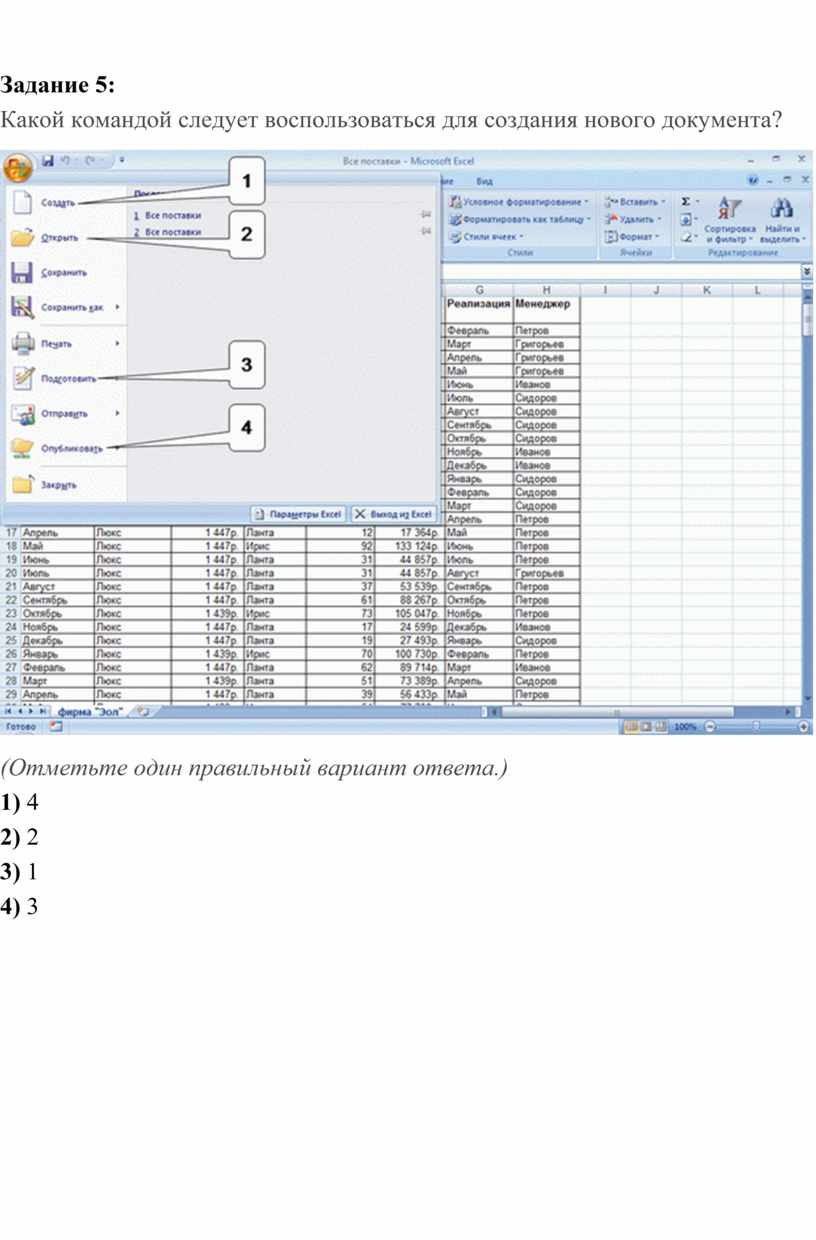The height and width of the screenshot is (1240, 816).
Task: Click cell containing 105 047р.
Action: [410, 613]
